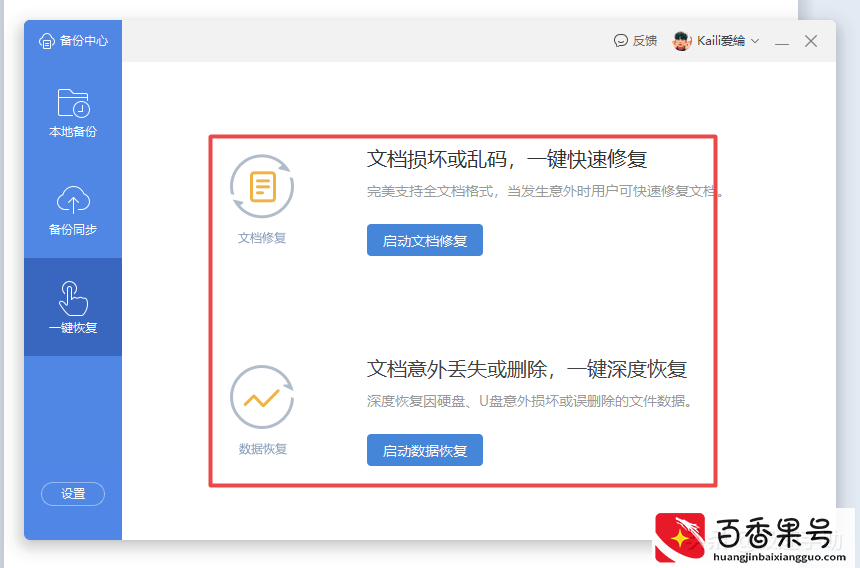
Task: Click the 备份中心 title text
Action: click(84, 41)
